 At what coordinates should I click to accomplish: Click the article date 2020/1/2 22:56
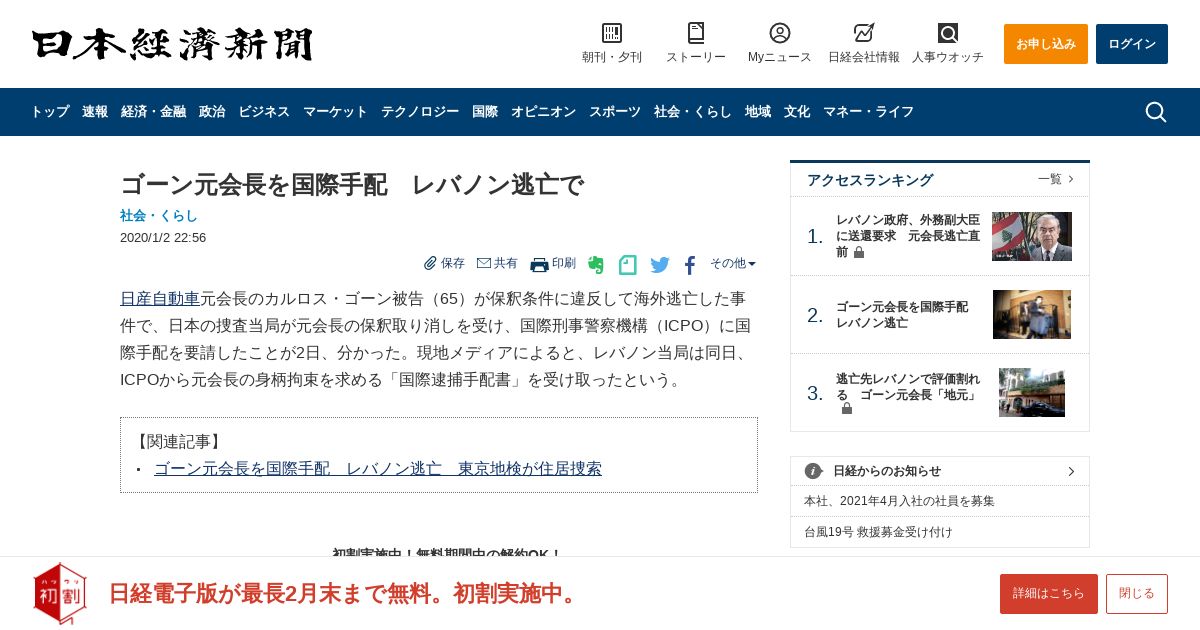tap(163, 237)
